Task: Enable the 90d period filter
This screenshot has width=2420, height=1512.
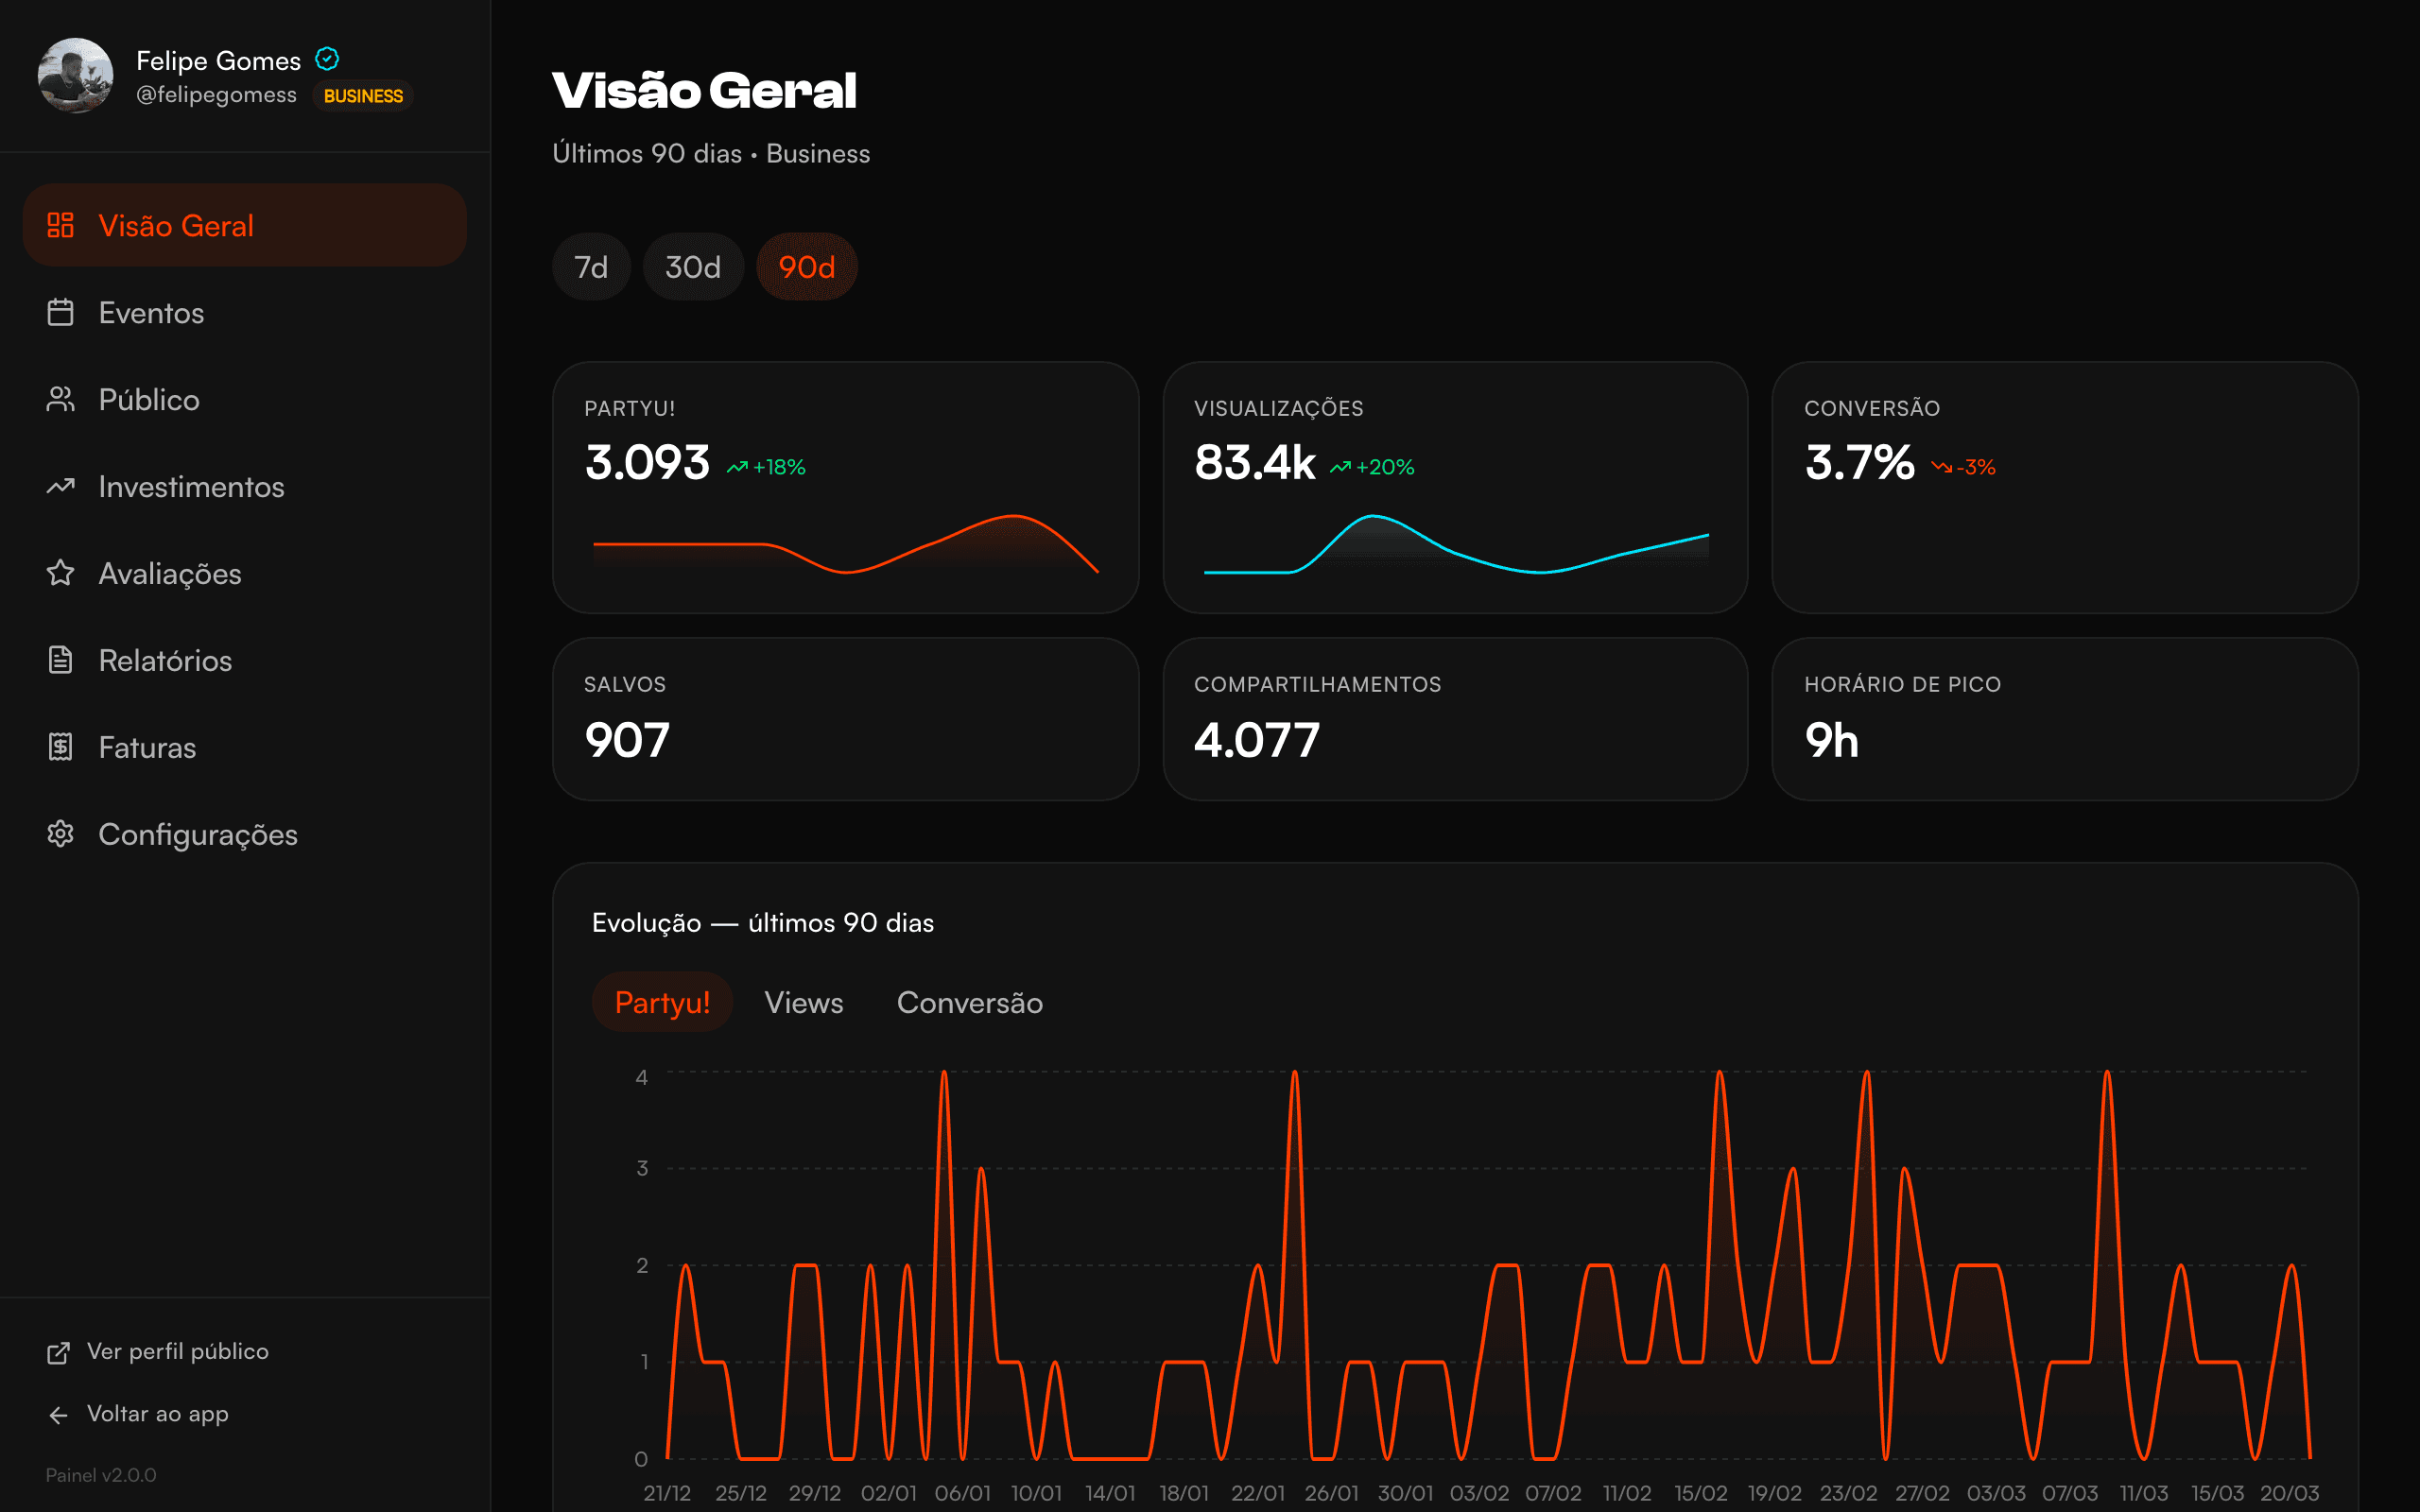Action: click(x=807, y=266)
